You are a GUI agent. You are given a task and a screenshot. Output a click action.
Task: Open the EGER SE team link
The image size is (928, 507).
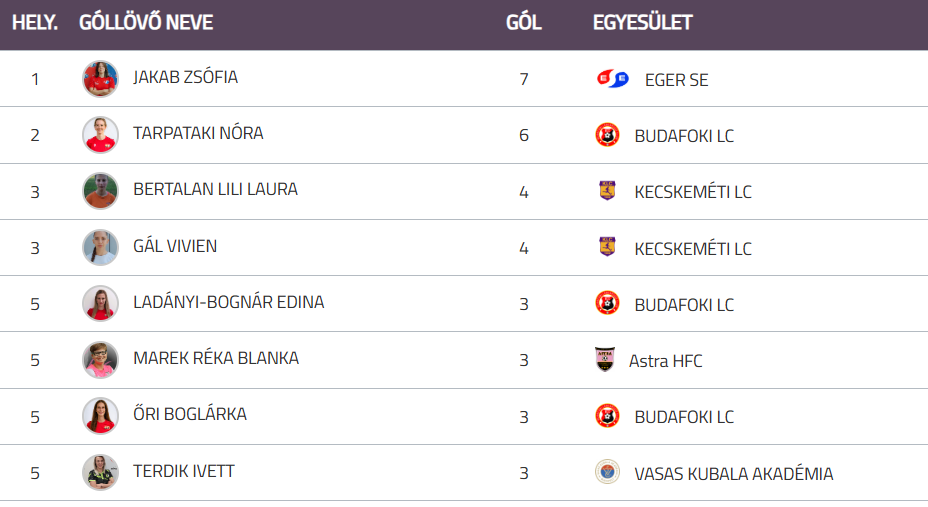click(676, 80)
